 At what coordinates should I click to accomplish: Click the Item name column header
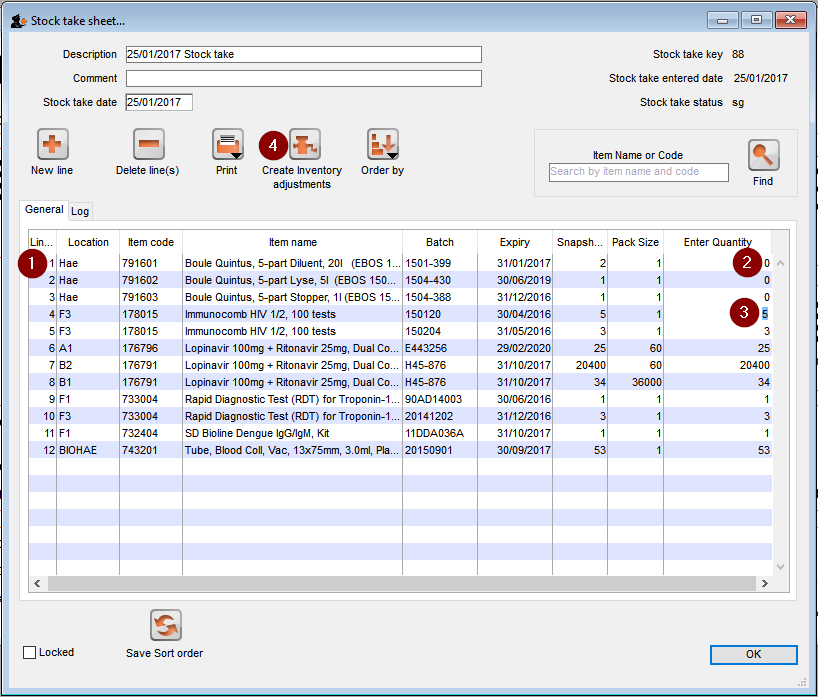click(292, 242)
